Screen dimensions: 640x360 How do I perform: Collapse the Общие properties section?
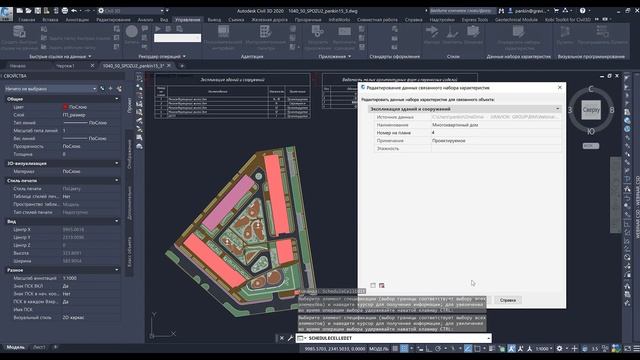117,99
